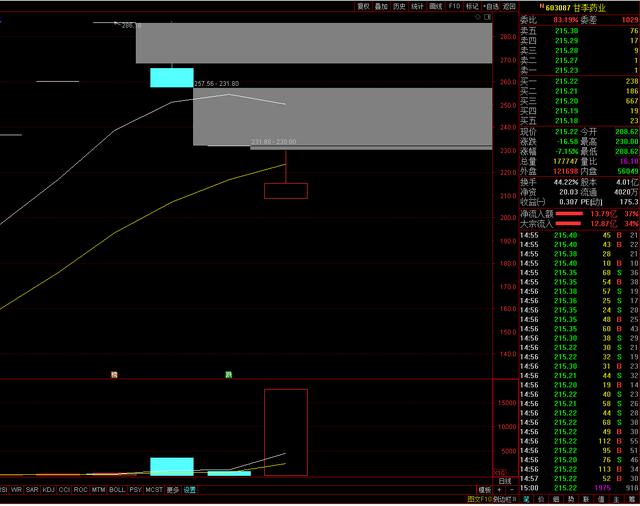Click the 委比 83.19% value

[x=566, y=20]
